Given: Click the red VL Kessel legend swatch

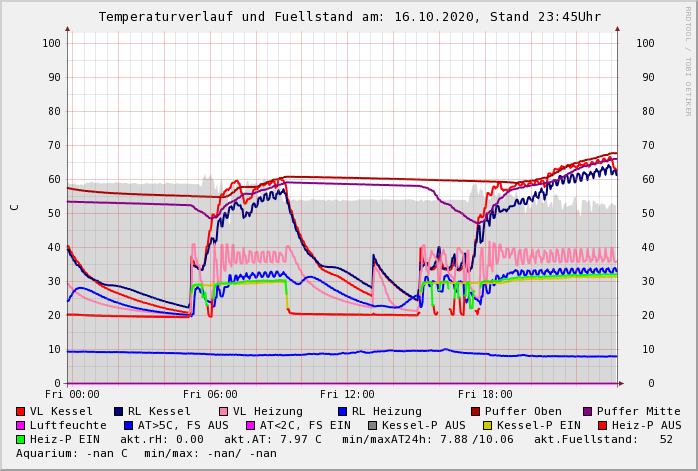Looking at the screenshot, I should pyautogui.click(x=21, y=411).
